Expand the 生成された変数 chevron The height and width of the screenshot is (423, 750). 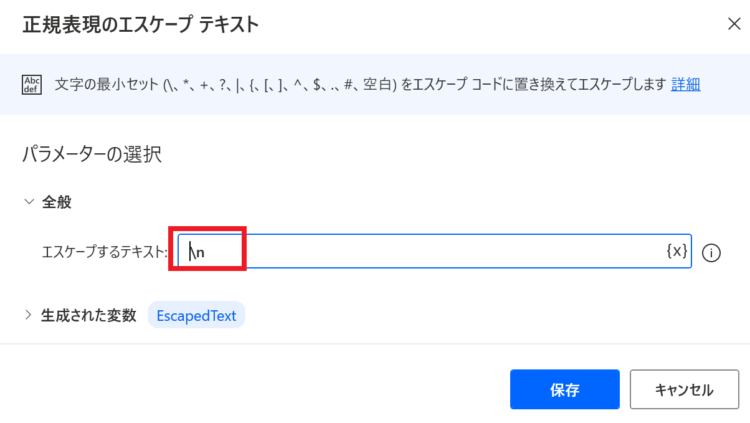click(28, 315)
